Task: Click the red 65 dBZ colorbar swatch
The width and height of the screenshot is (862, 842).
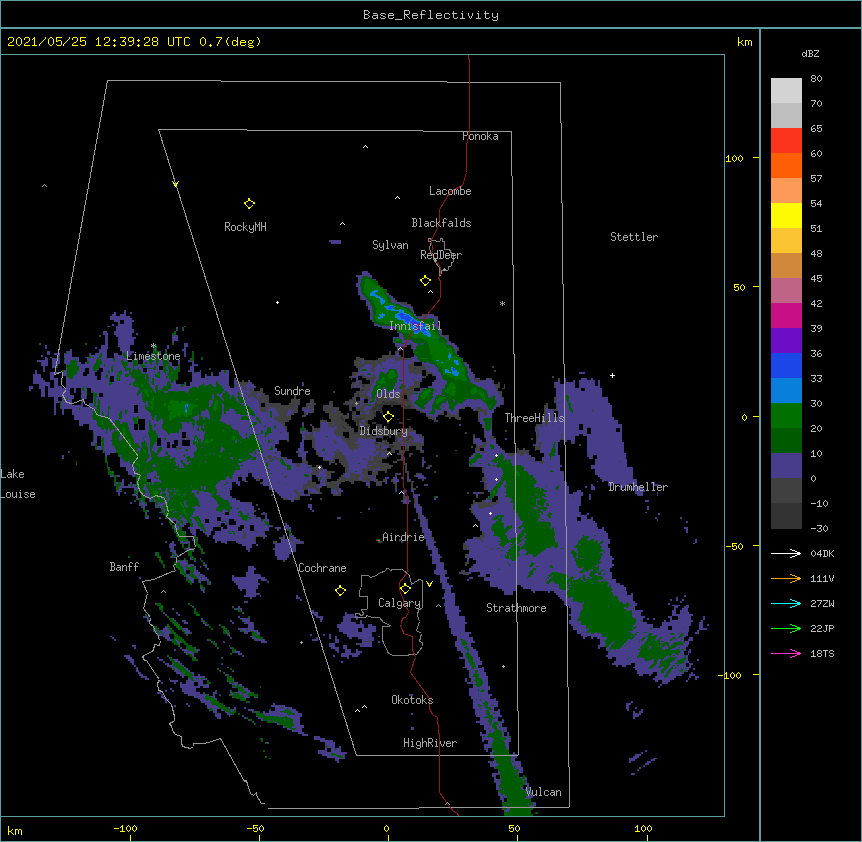Action: point(786,140)
